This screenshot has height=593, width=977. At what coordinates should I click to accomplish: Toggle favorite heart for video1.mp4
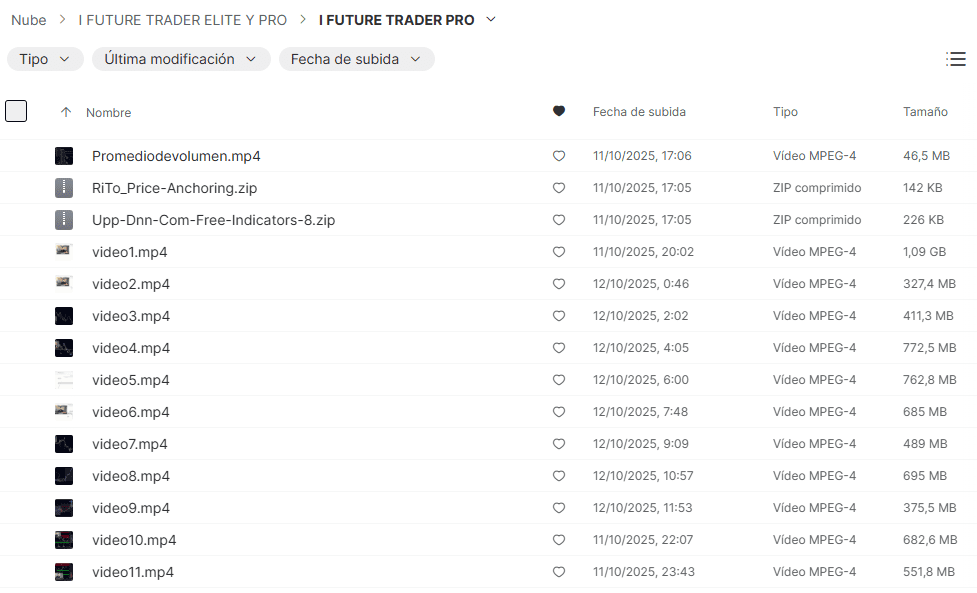559,252
